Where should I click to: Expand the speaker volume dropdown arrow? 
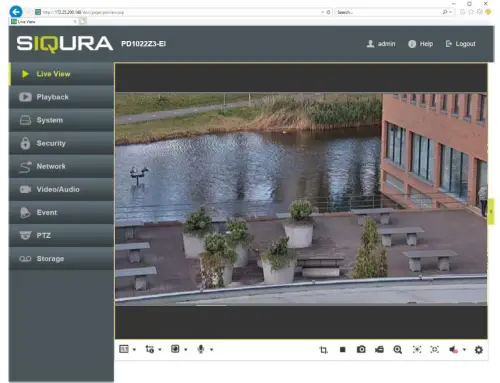(464, 350)
